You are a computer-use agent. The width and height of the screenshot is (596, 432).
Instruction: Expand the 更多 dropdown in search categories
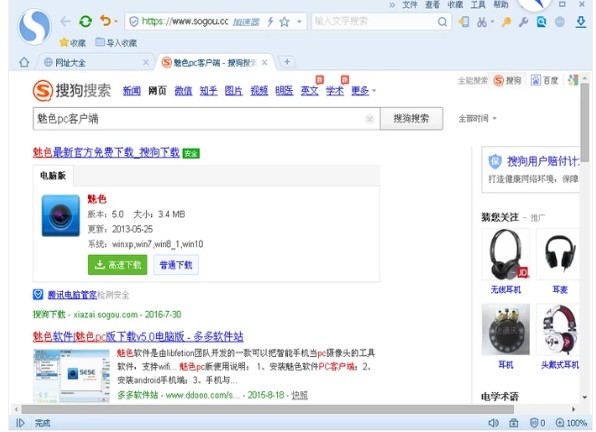click(x=363, y=90)
